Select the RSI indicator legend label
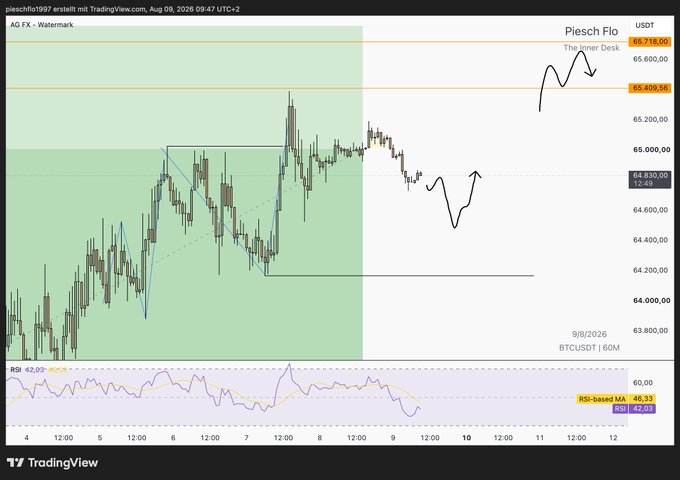This screenshot has width=680, height=480. click(x=16, y=370)
